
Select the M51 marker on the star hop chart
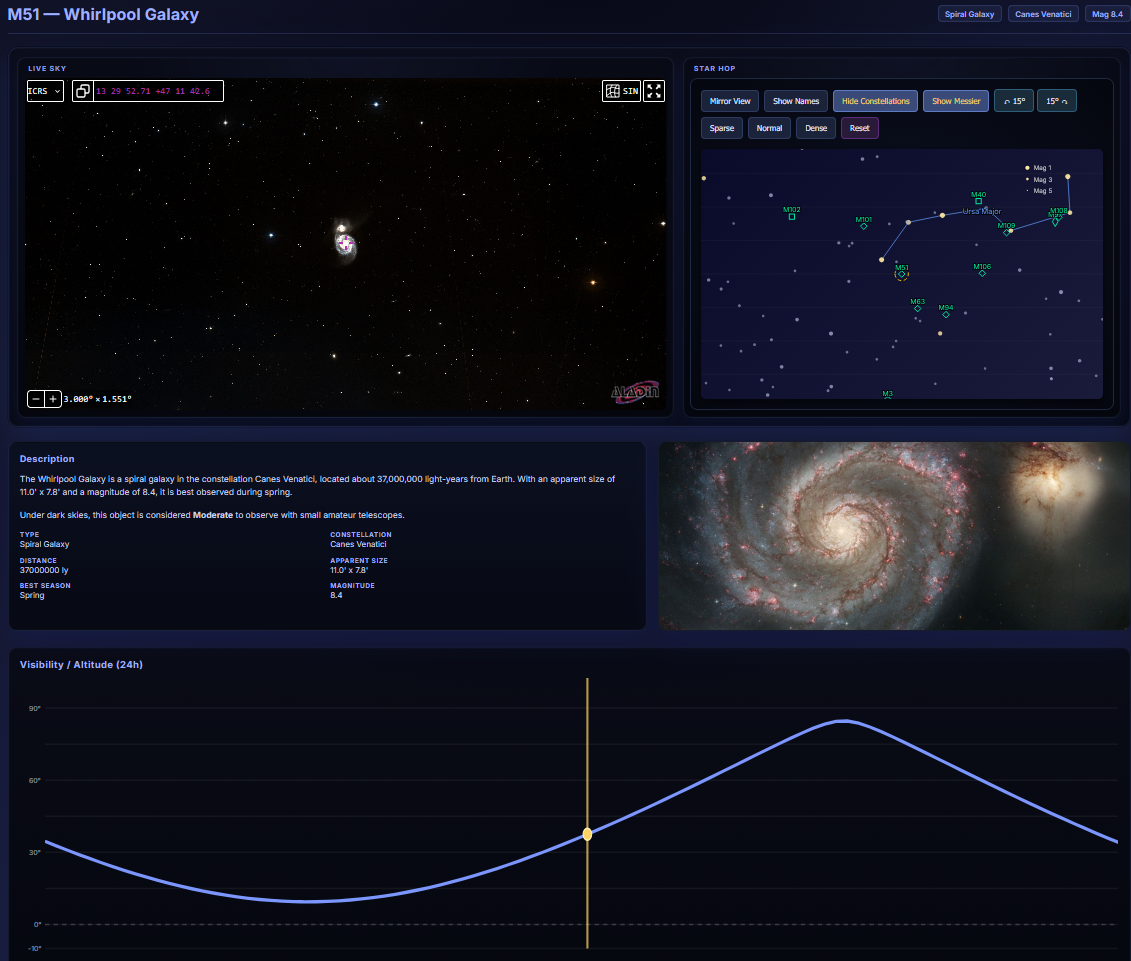pyautogui.click(x=901, y=276)
